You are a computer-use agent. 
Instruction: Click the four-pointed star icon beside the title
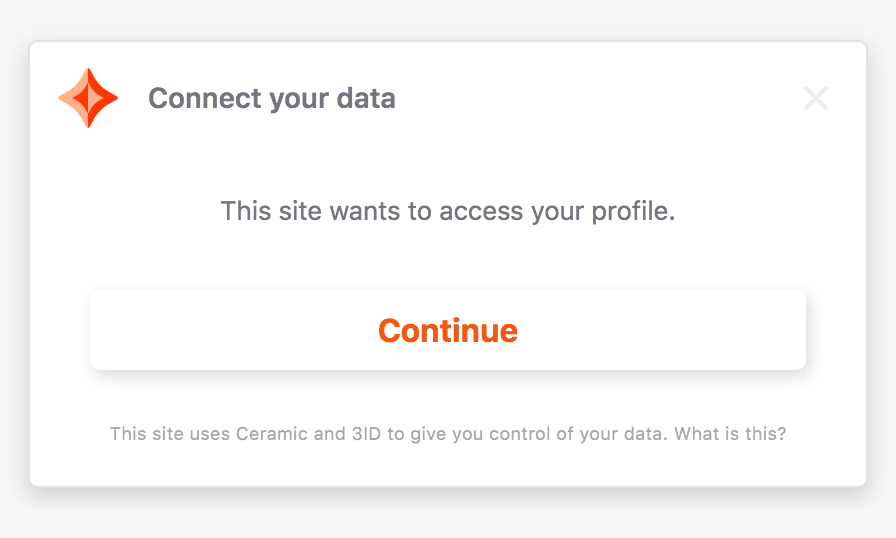click(x=88, y=98)
